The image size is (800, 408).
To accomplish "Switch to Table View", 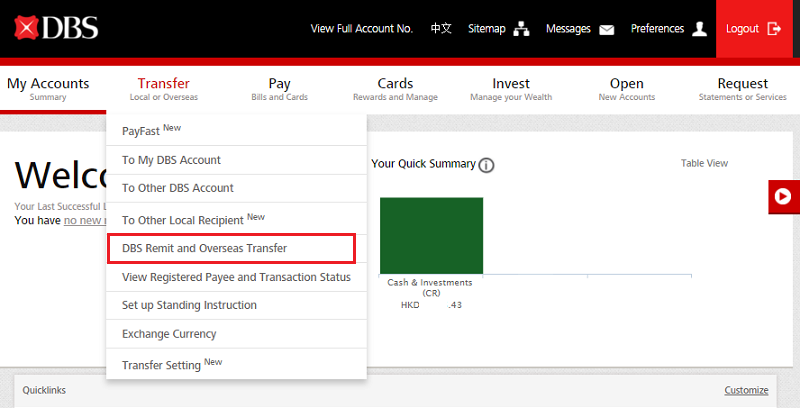I will tap(704, 163).
